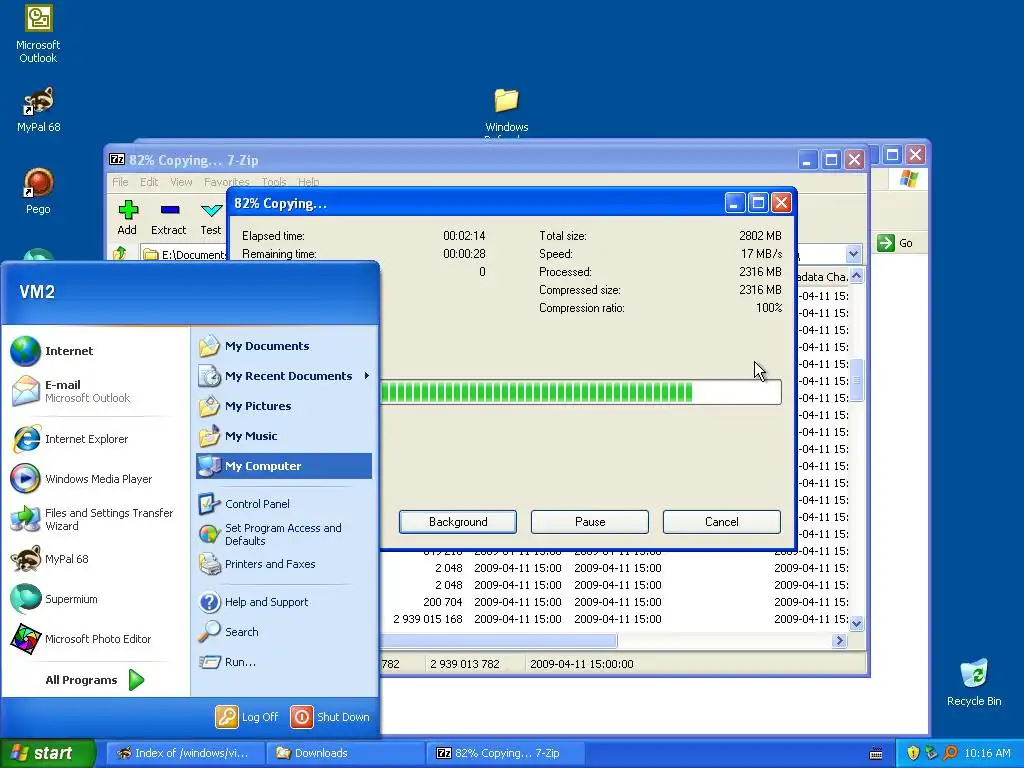Open Set Program Access and Defaults
1024x768 pixels.
(283, 534)
